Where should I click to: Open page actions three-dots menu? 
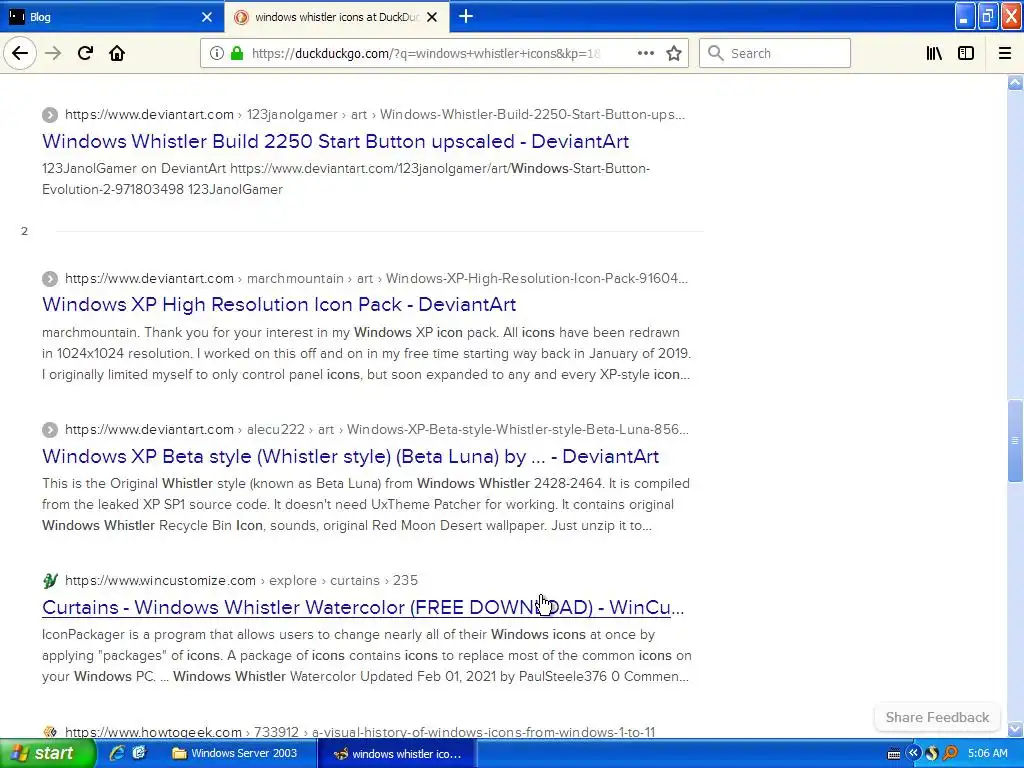[x=645, y=53]
